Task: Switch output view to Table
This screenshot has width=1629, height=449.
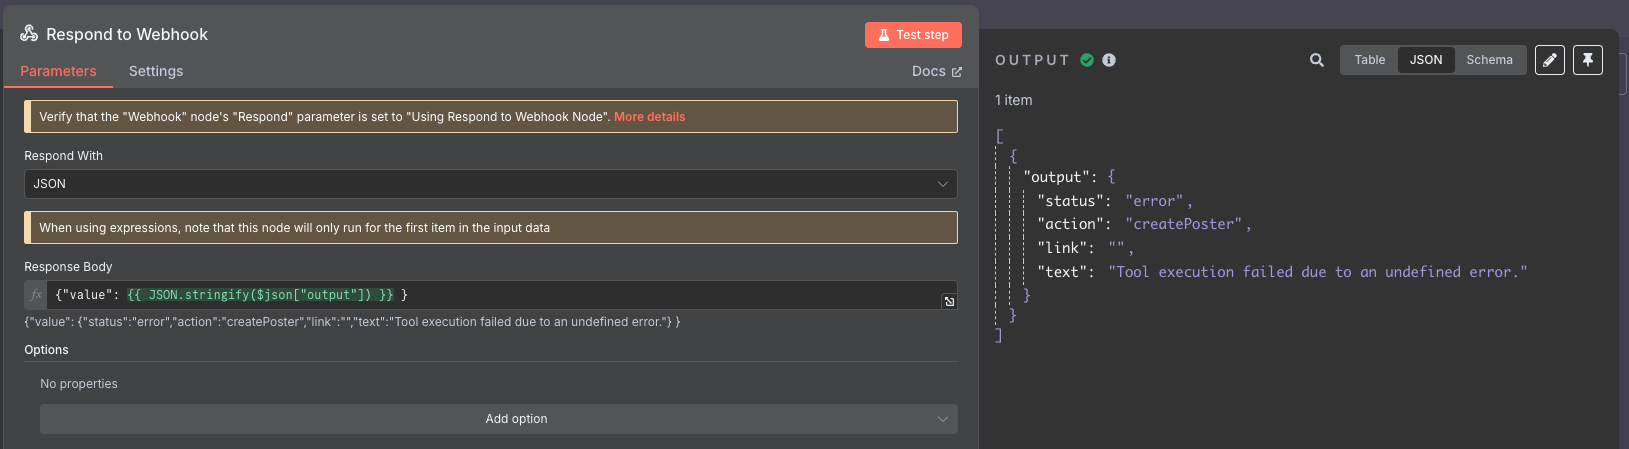Action: 1369,60
